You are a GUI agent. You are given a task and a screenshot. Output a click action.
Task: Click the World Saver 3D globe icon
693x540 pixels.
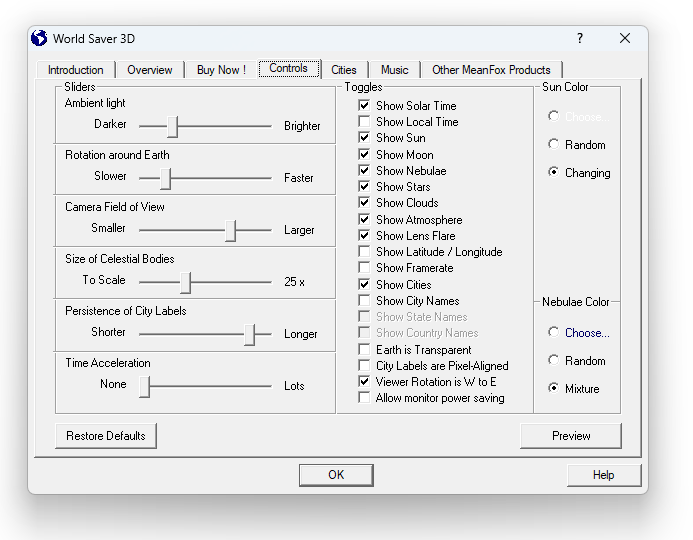point(39,38)
